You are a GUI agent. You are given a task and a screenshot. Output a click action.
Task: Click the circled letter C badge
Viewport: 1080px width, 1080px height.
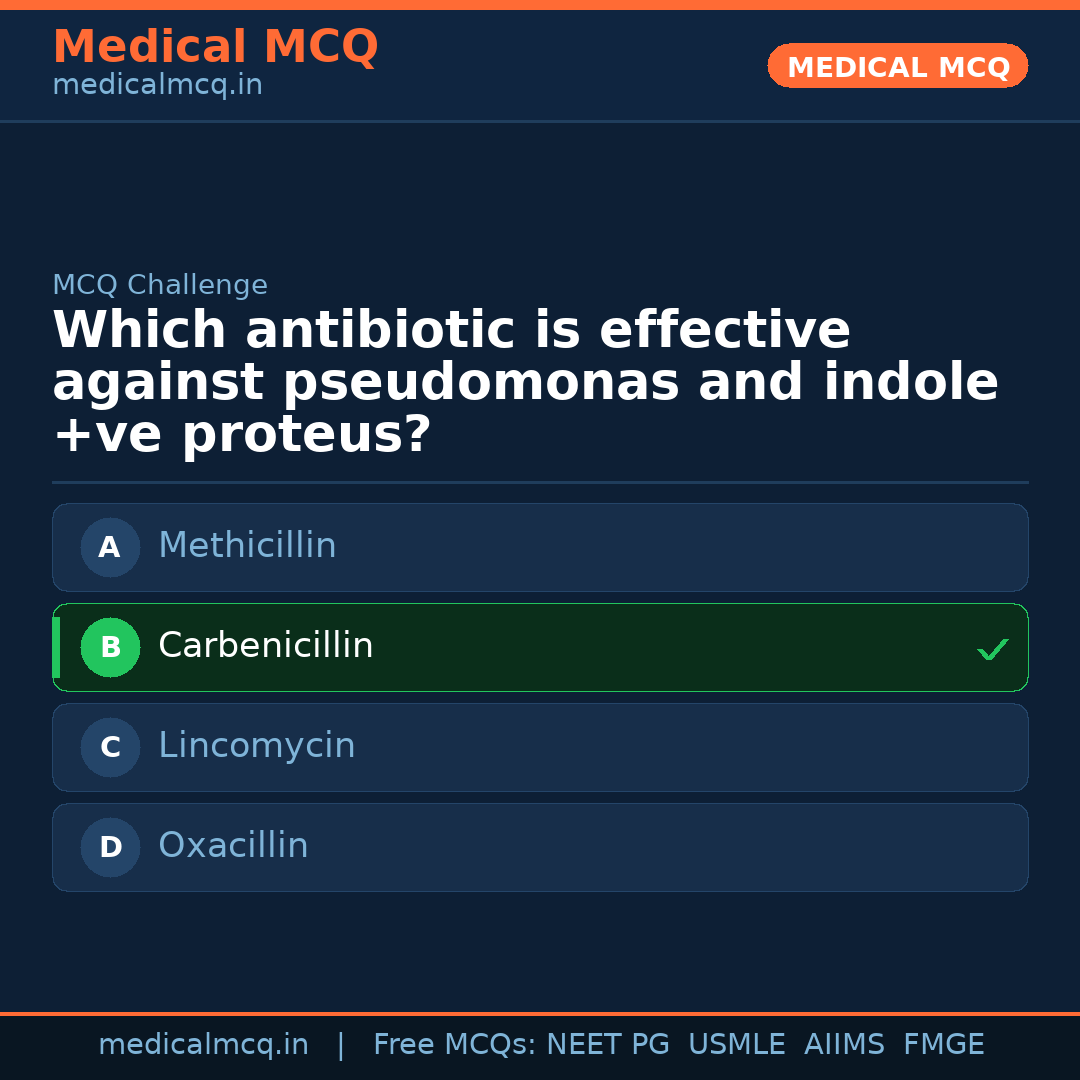pyautogui.click(x=110, y=747)
